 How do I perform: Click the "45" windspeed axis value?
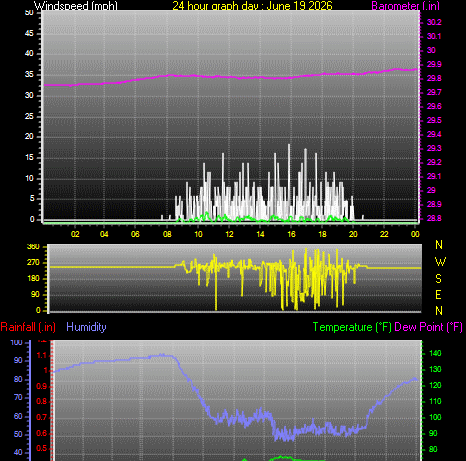[29, 33]
